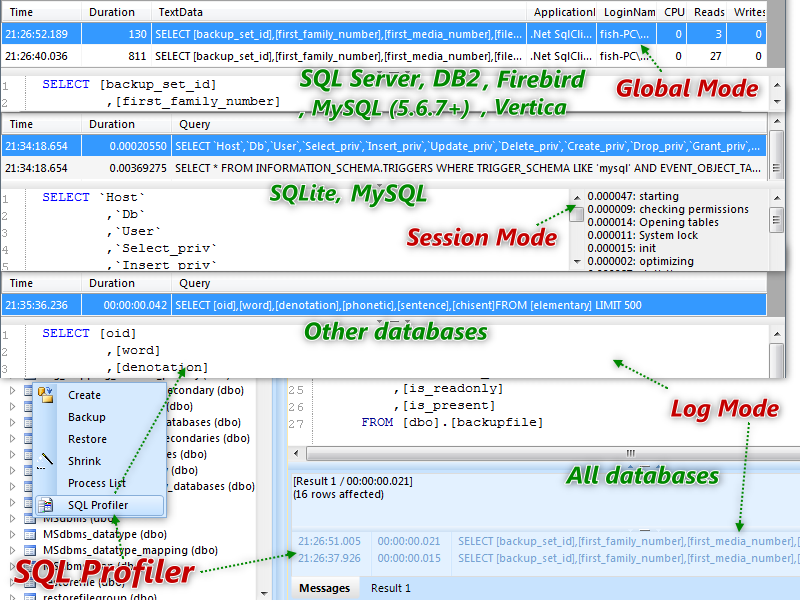Image resolution: width=800 pixels, height=600 pixels.
Task: Click scroll-down arrow of the table tree panel
Action: point(264,593)
